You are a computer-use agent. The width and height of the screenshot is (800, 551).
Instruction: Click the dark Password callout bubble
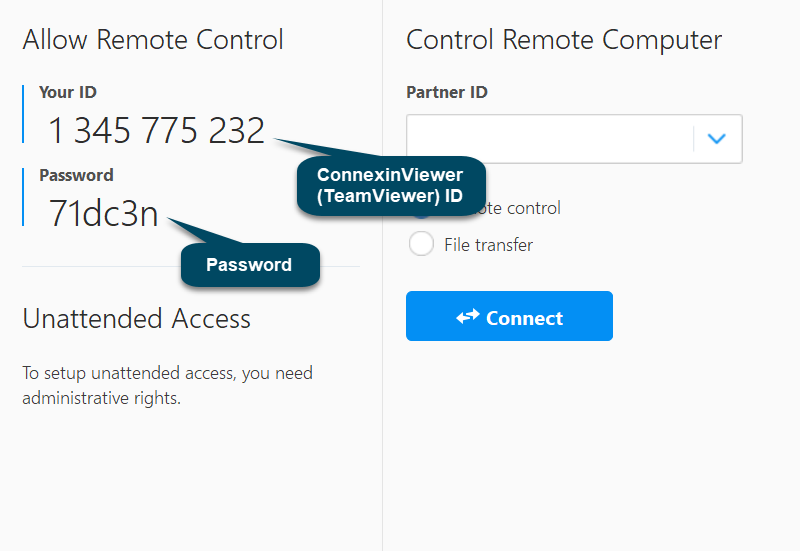point(249,265)
